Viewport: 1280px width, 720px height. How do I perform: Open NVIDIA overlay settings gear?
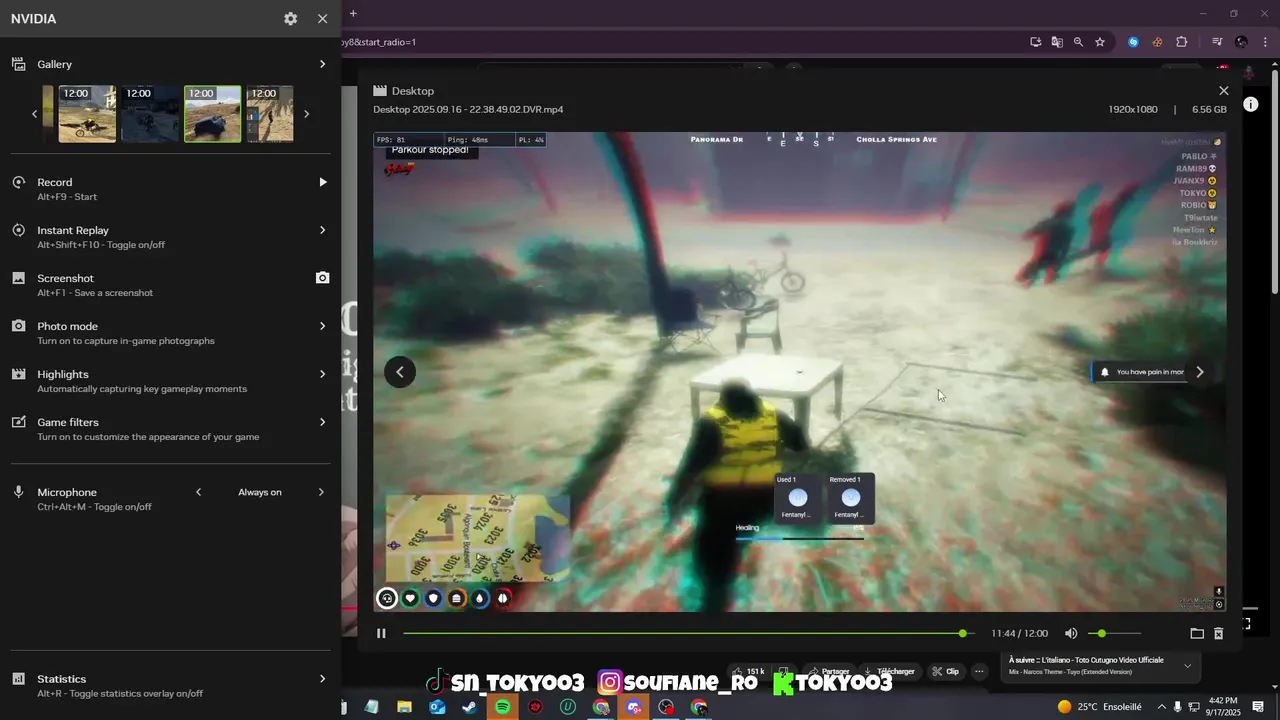pyautogui.click(x=290, y=19)
